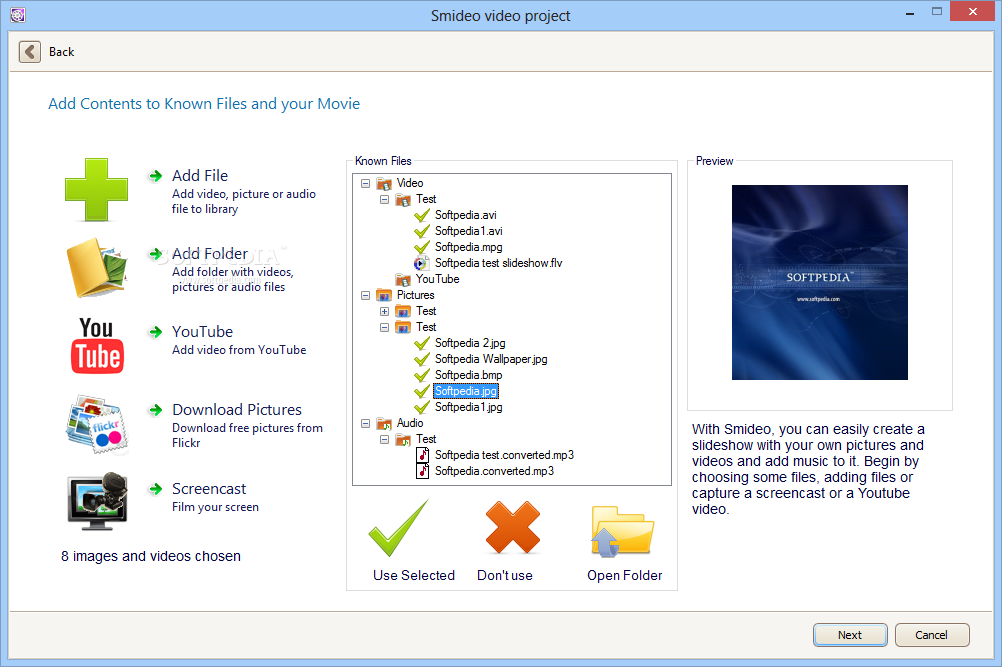Viewport: 1002px width, 667px height.
Task: Click the Open Folder icon
Action: coord(622,531)
